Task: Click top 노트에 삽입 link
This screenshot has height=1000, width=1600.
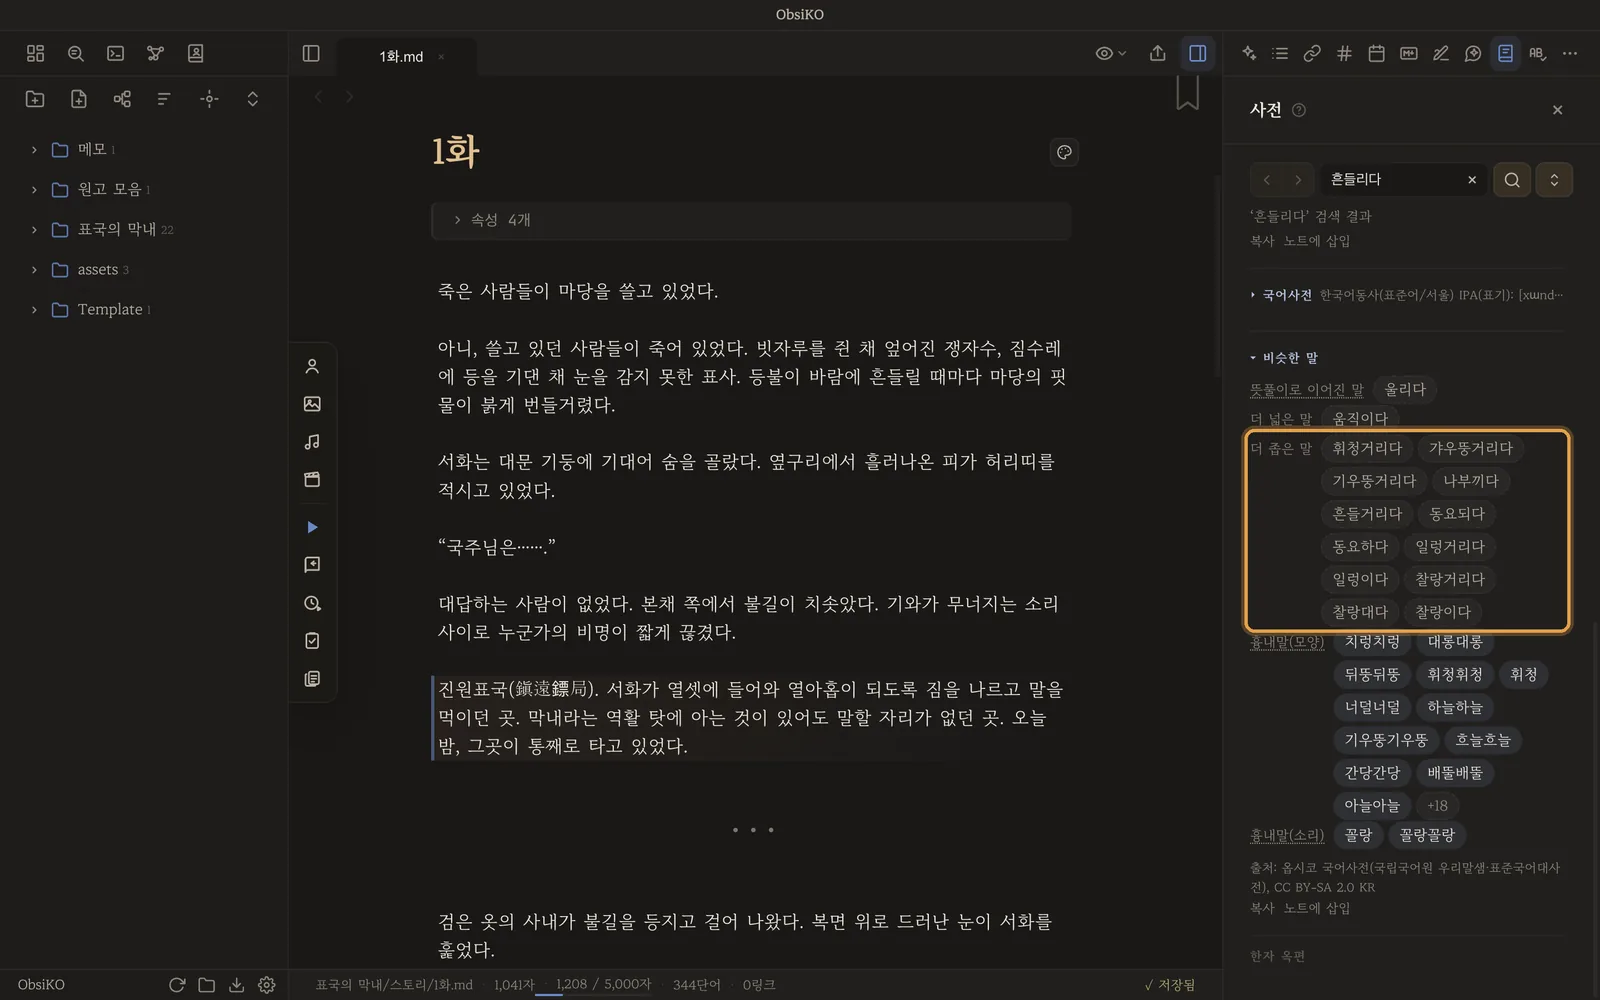Action: (1317, 241)
